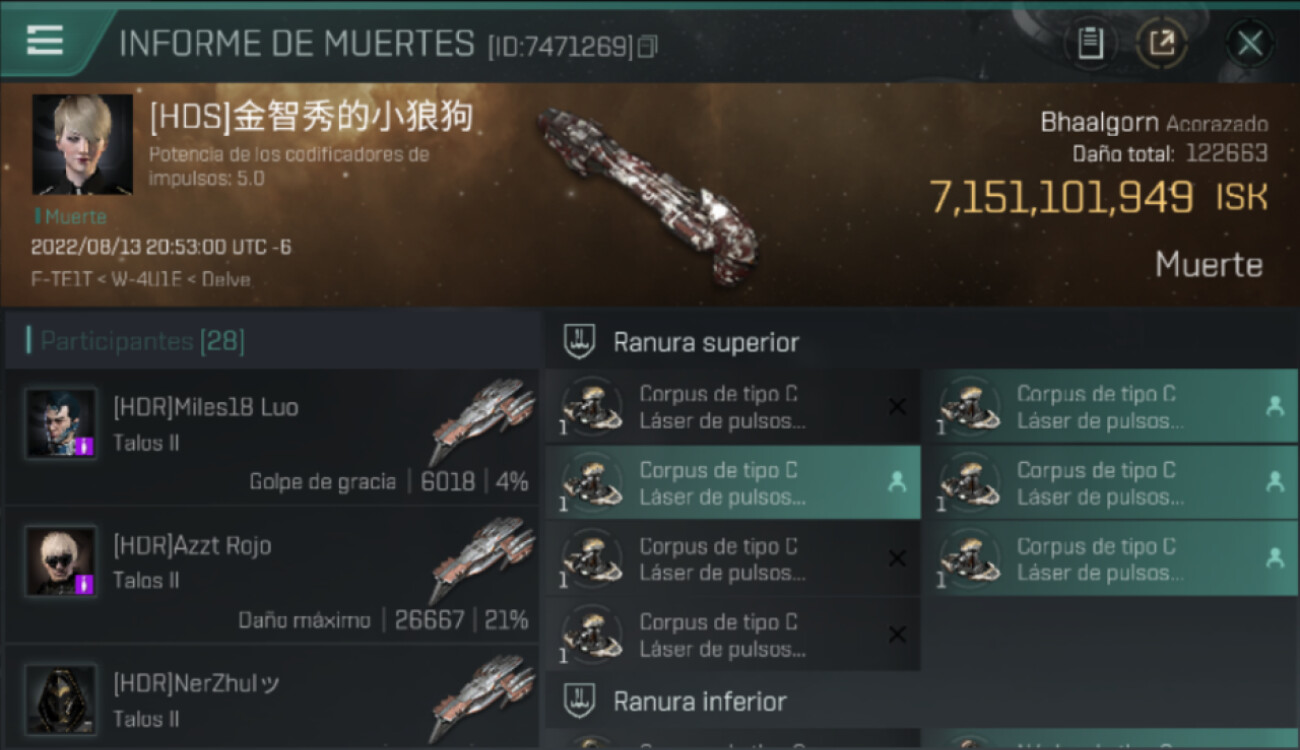The image size is (1300, 750).
Task: Click the Ranura inferior shield icon
Action: coord(580,701)
